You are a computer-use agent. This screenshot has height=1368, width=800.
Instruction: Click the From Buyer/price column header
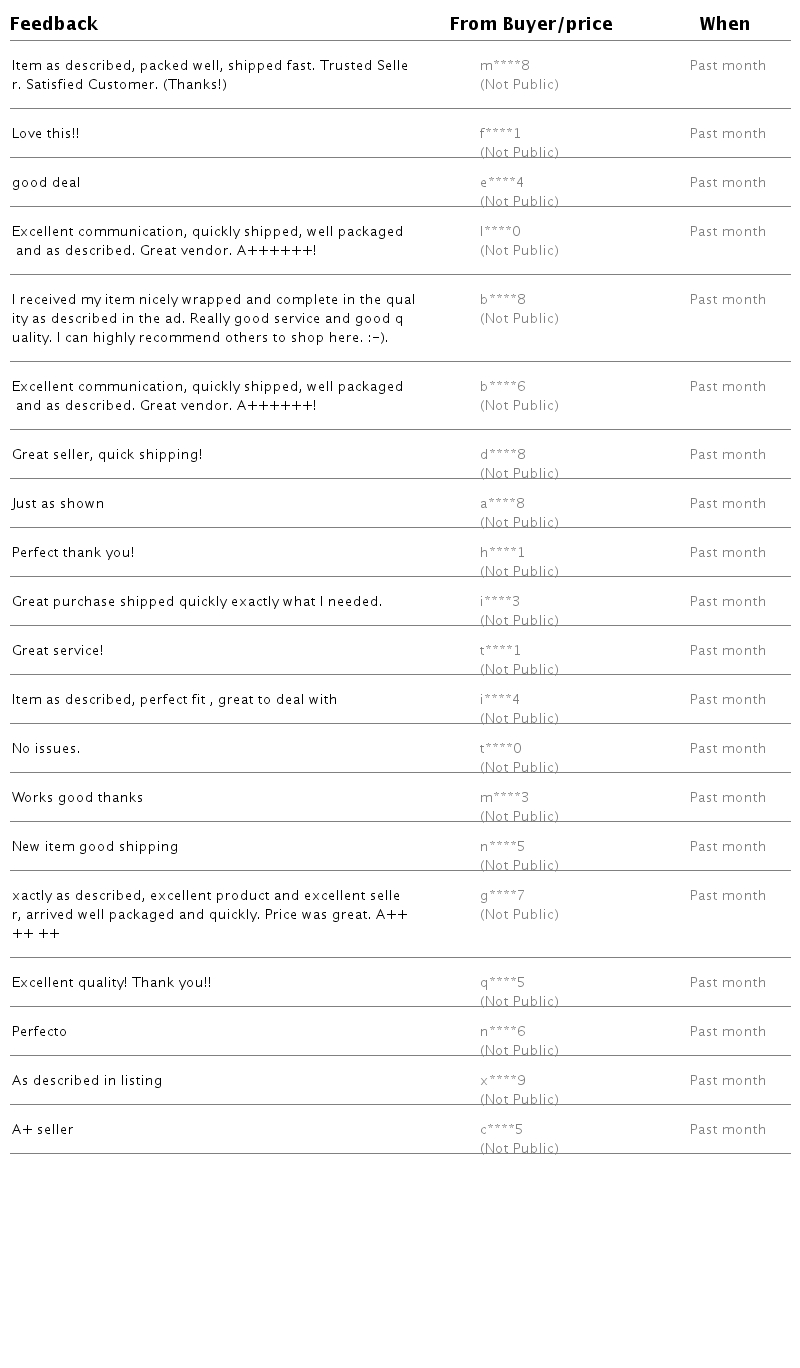(x=530, y=24)
